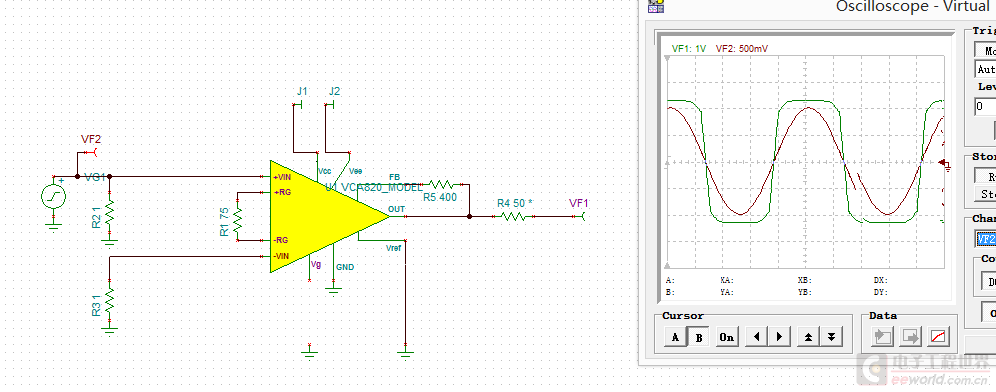
Task: Click the Data export arrow icon
Action: 911,337
